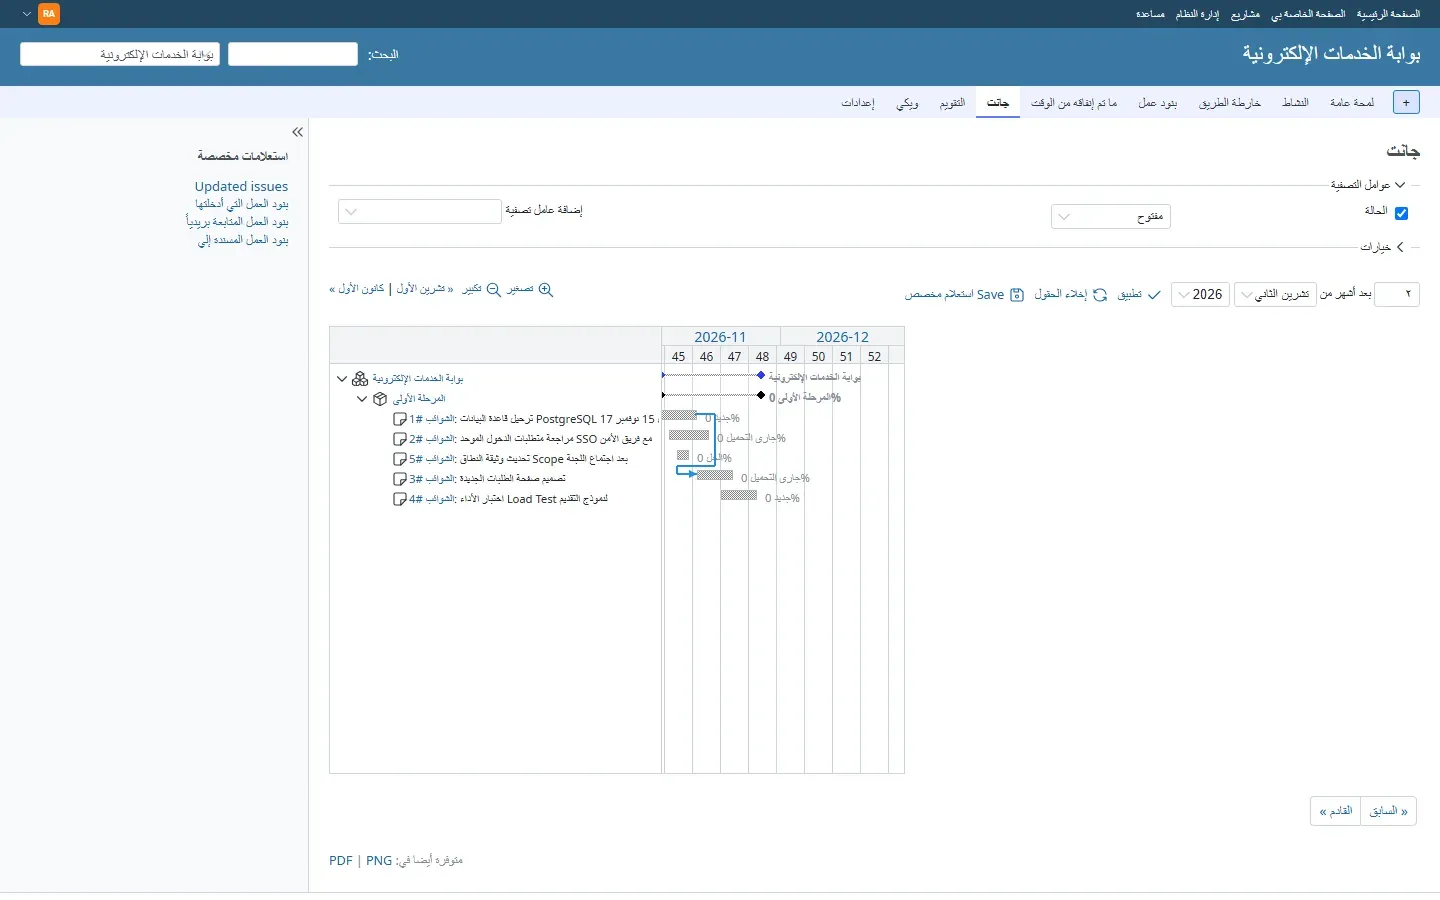This screenshot has height=900, width=1440.
Task: Click the apply checkmark icon
Action: 1154,295
